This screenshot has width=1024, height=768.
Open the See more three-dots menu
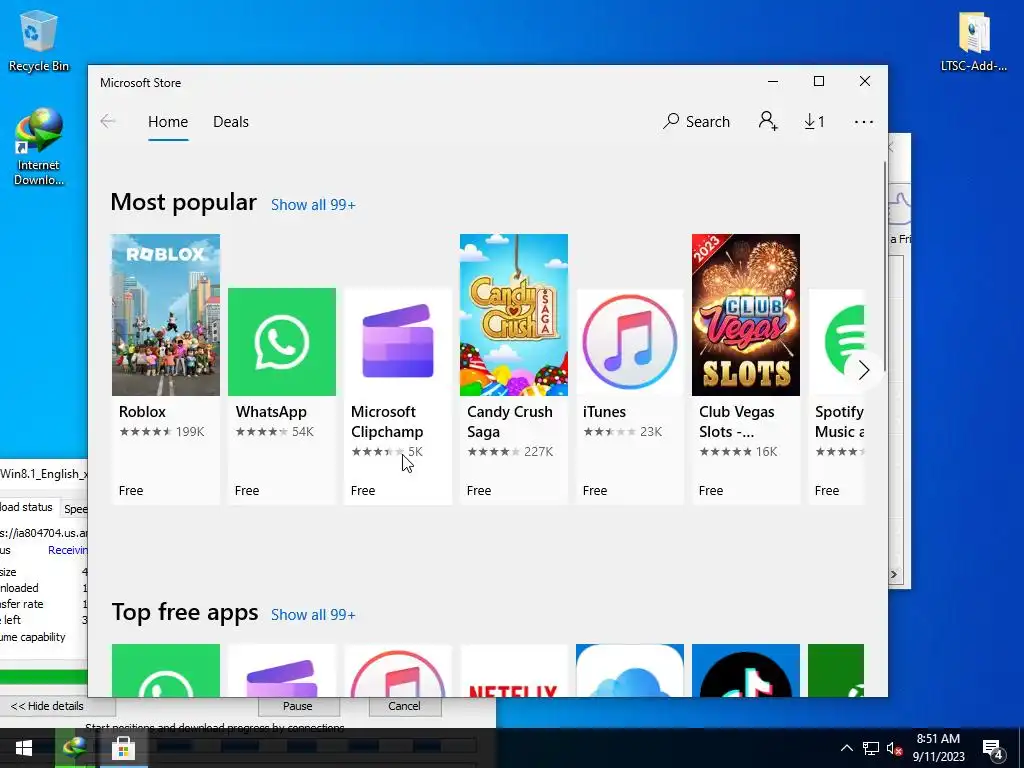pyautogui.click(x=863, y=121)
